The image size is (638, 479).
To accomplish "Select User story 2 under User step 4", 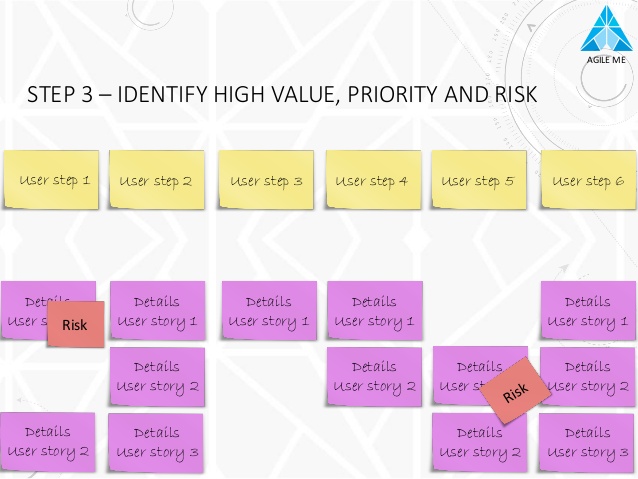I will coord(374,376).
